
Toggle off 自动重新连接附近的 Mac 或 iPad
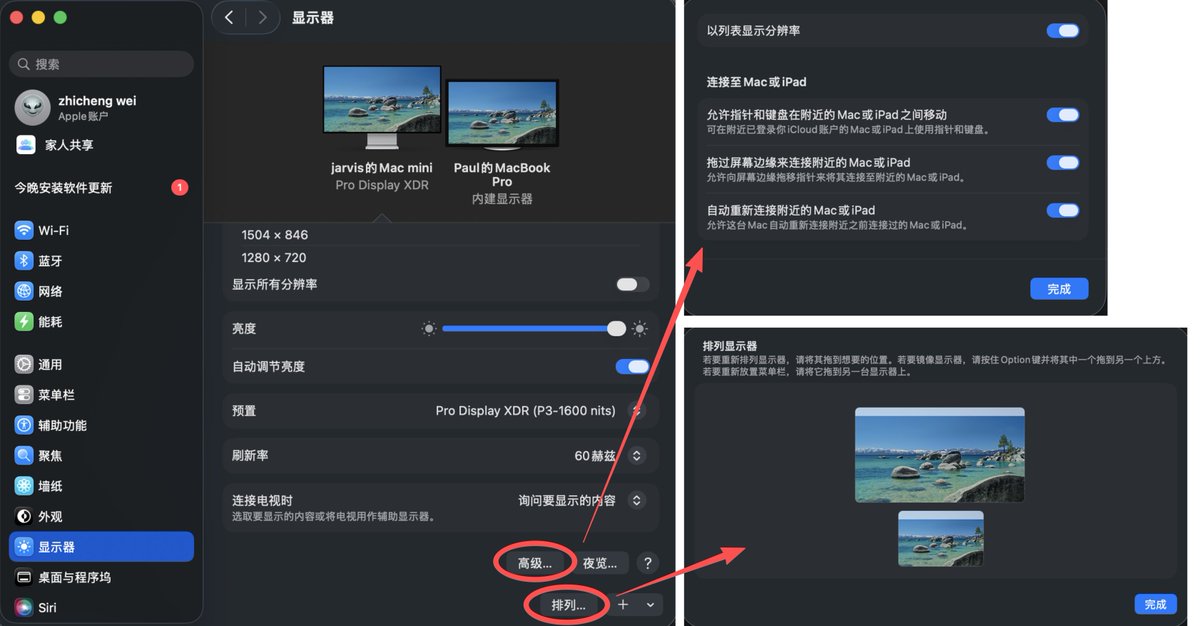[1062, 210]
